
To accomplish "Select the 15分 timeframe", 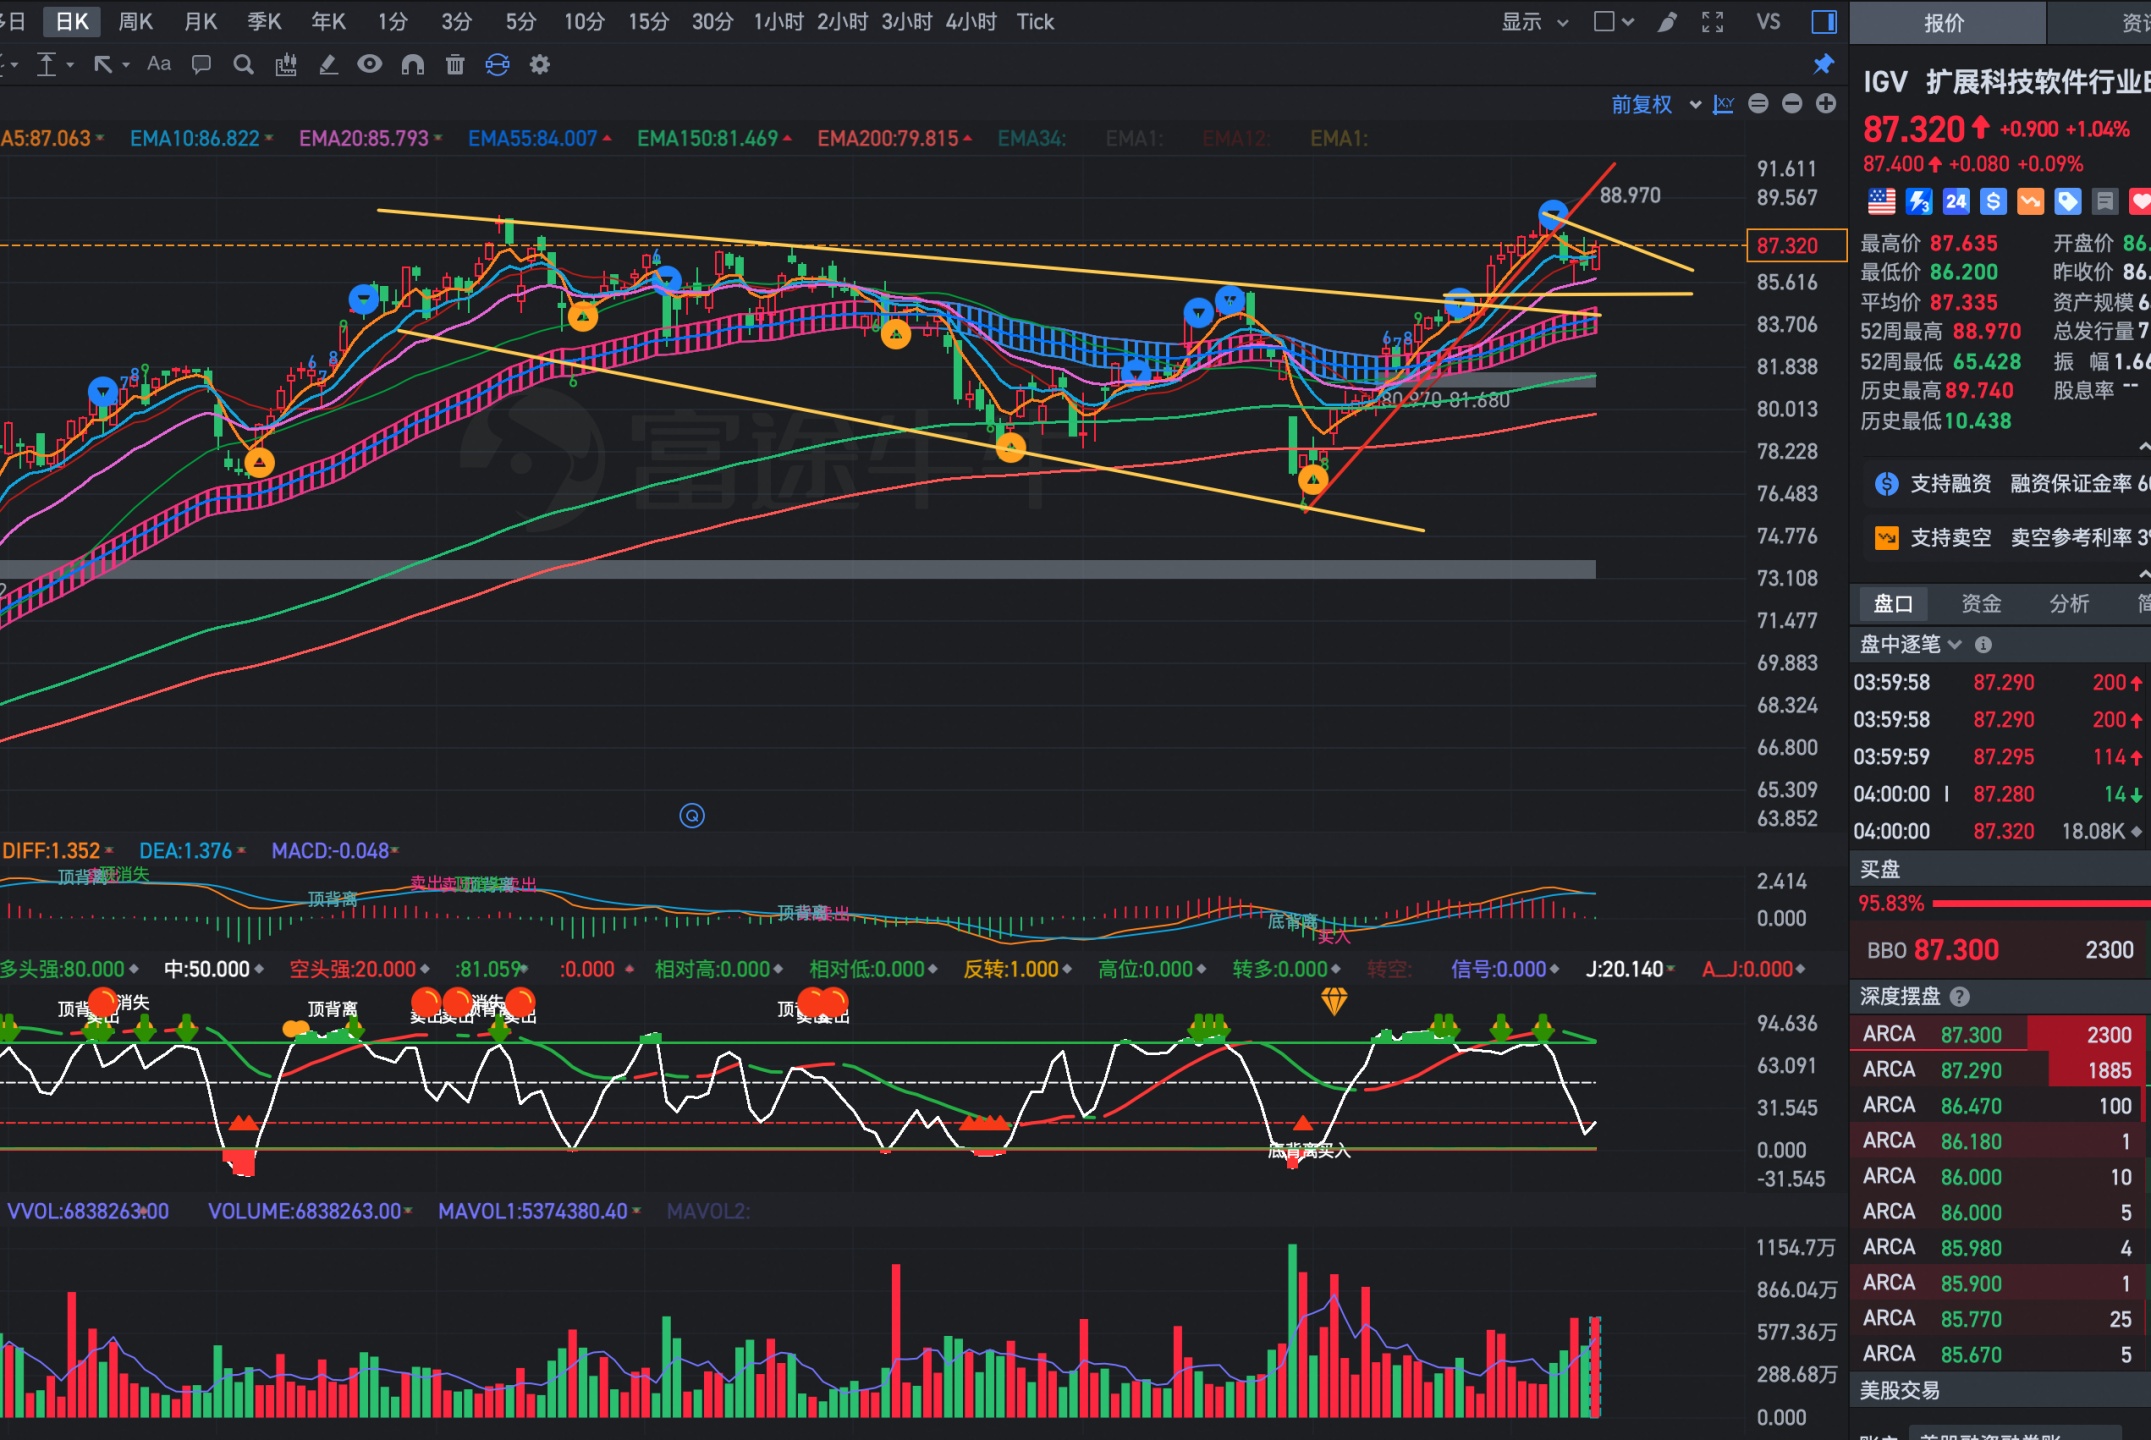I will pyautogui.click(x=648, y=22).
